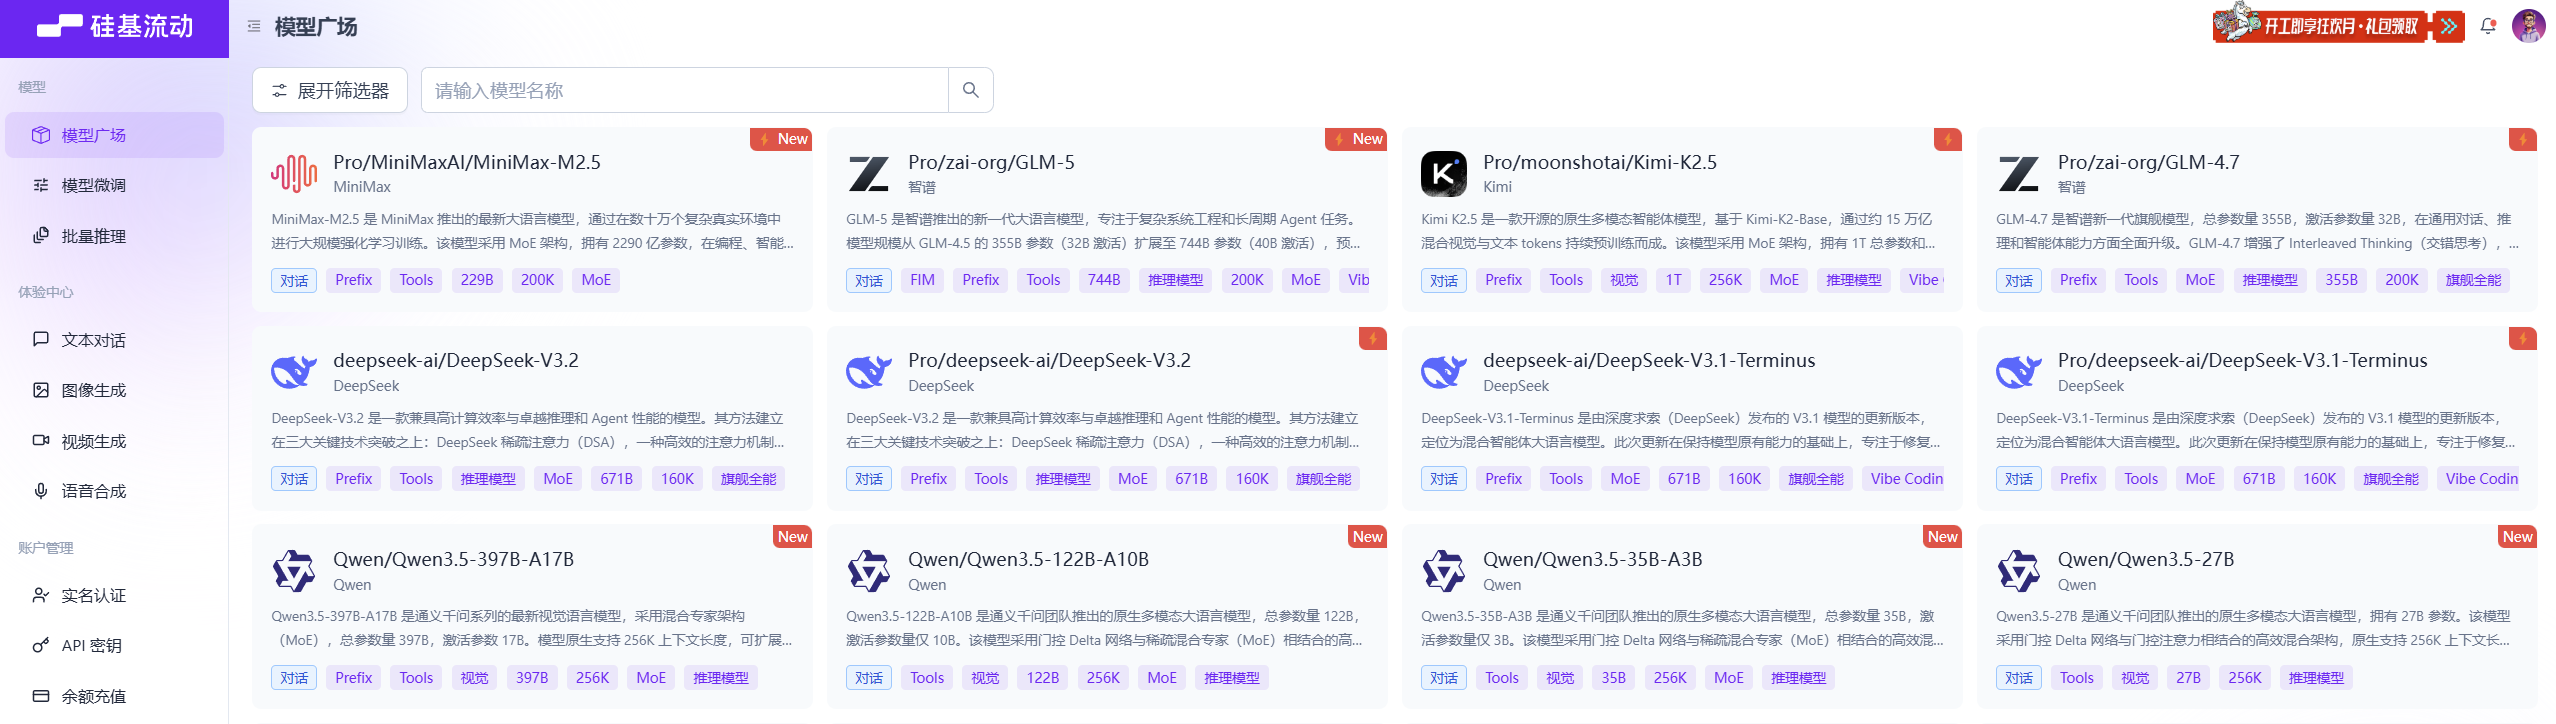
Task: Open 语音合成 in sidebar
Action: pos(114,491)
